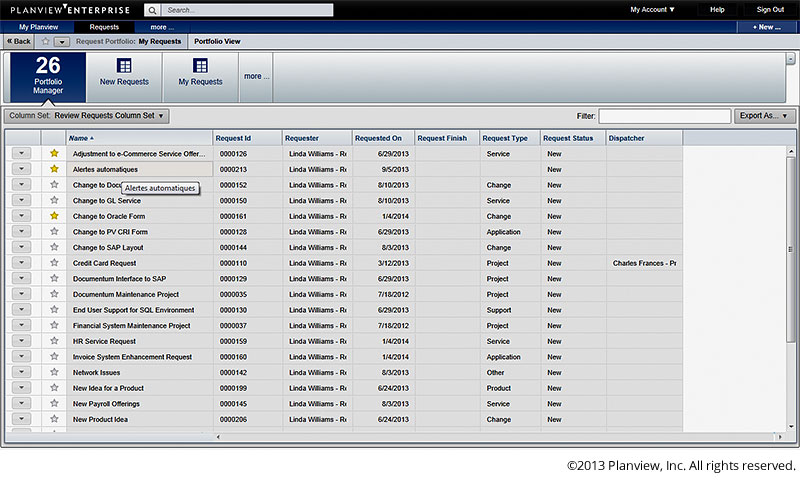This screenshot has width=800, height=480.
Task: Star the Documentum Maintenance Project row
Action: pos(54,294)
